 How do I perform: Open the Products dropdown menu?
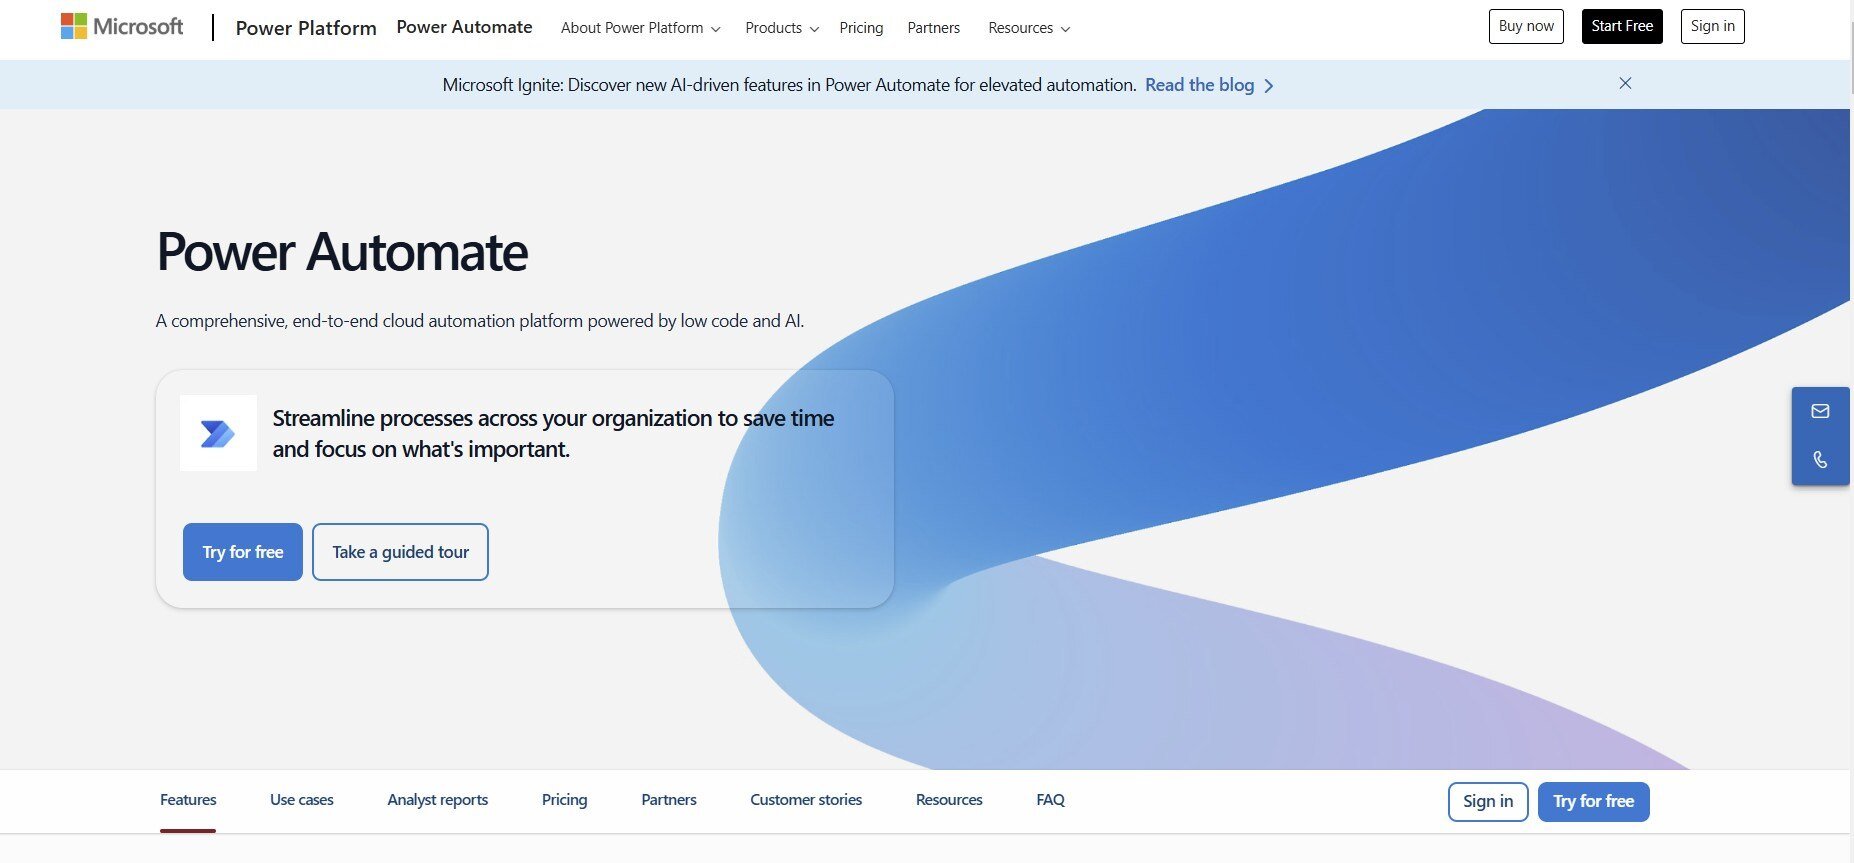[x=781, y=28]
